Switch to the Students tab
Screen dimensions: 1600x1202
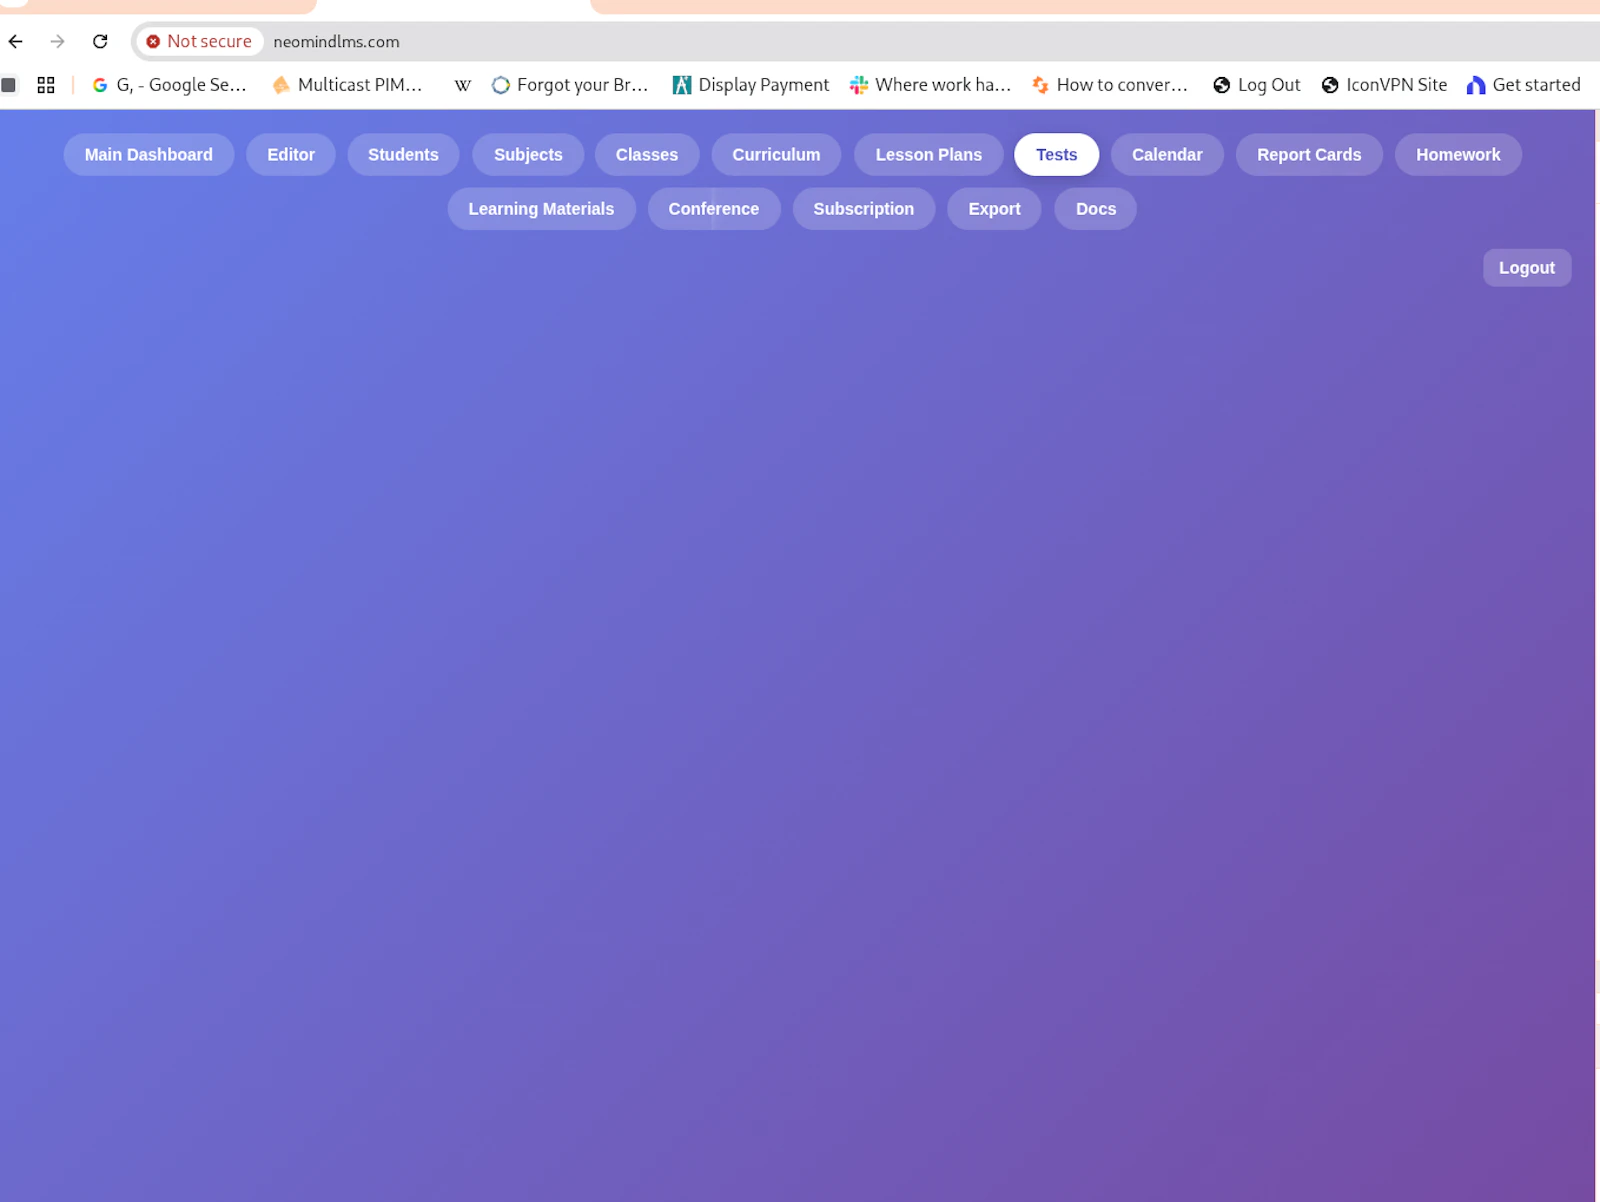click(403, 155)
